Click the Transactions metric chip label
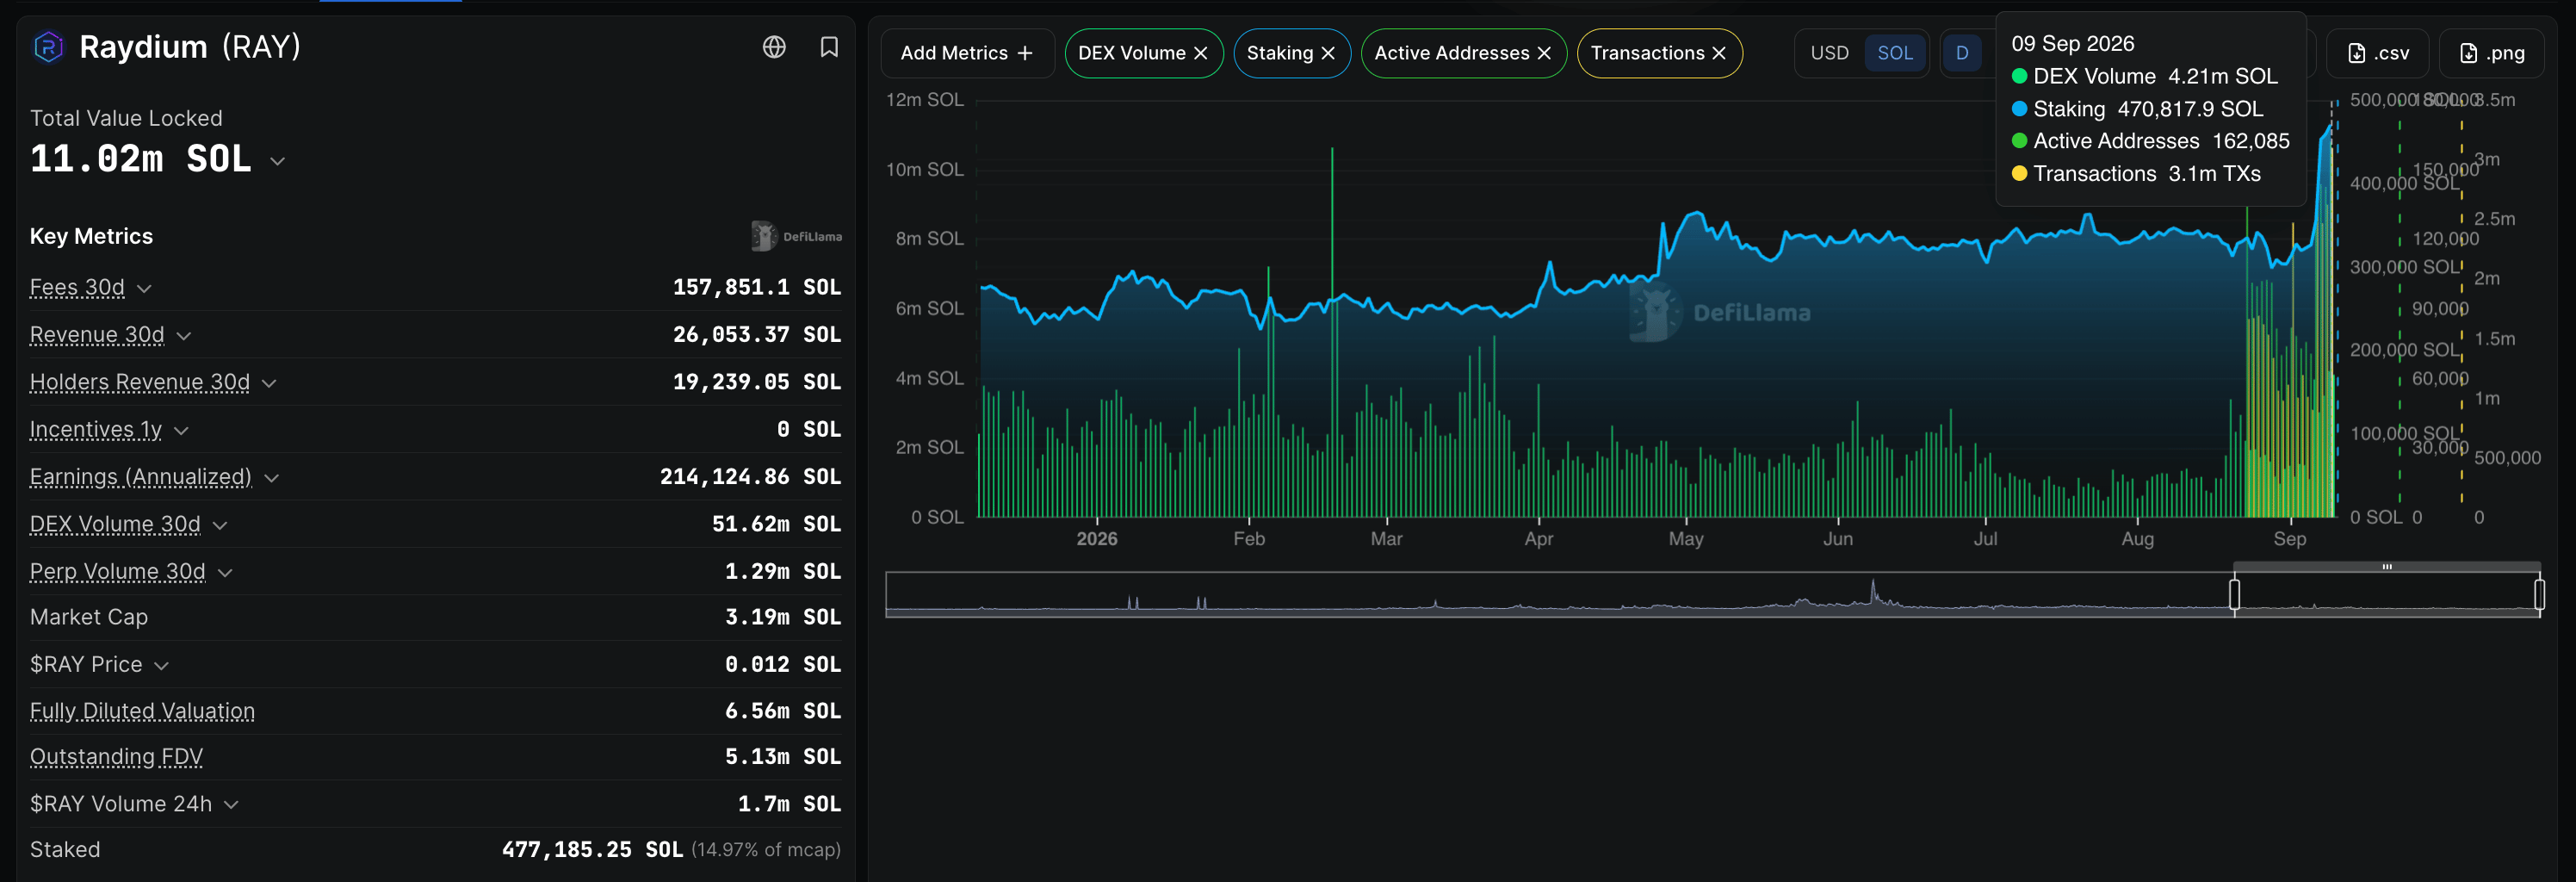 [1648, 53]
